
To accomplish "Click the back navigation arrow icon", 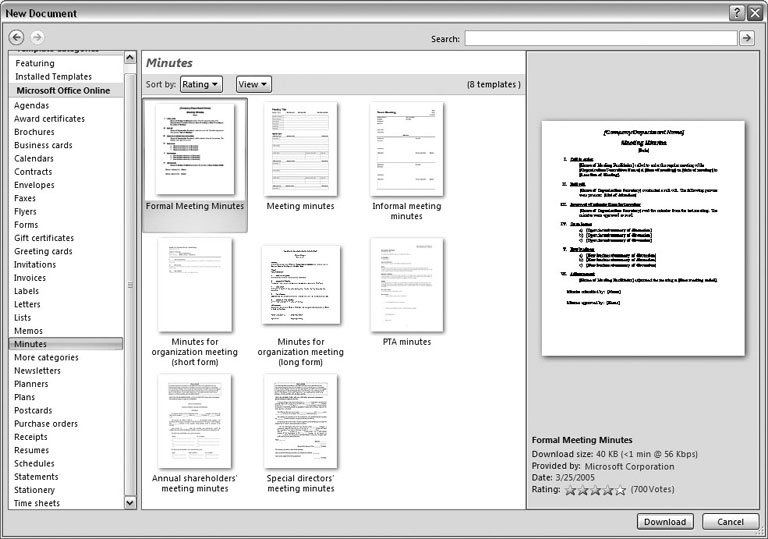I will (14, 38).
